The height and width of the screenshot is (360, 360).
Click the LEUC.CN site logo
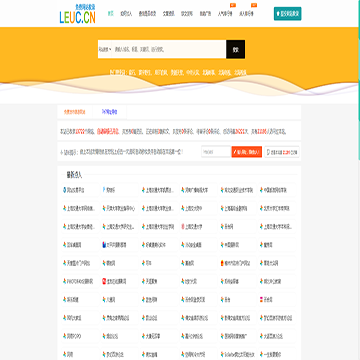pos(77,15)
